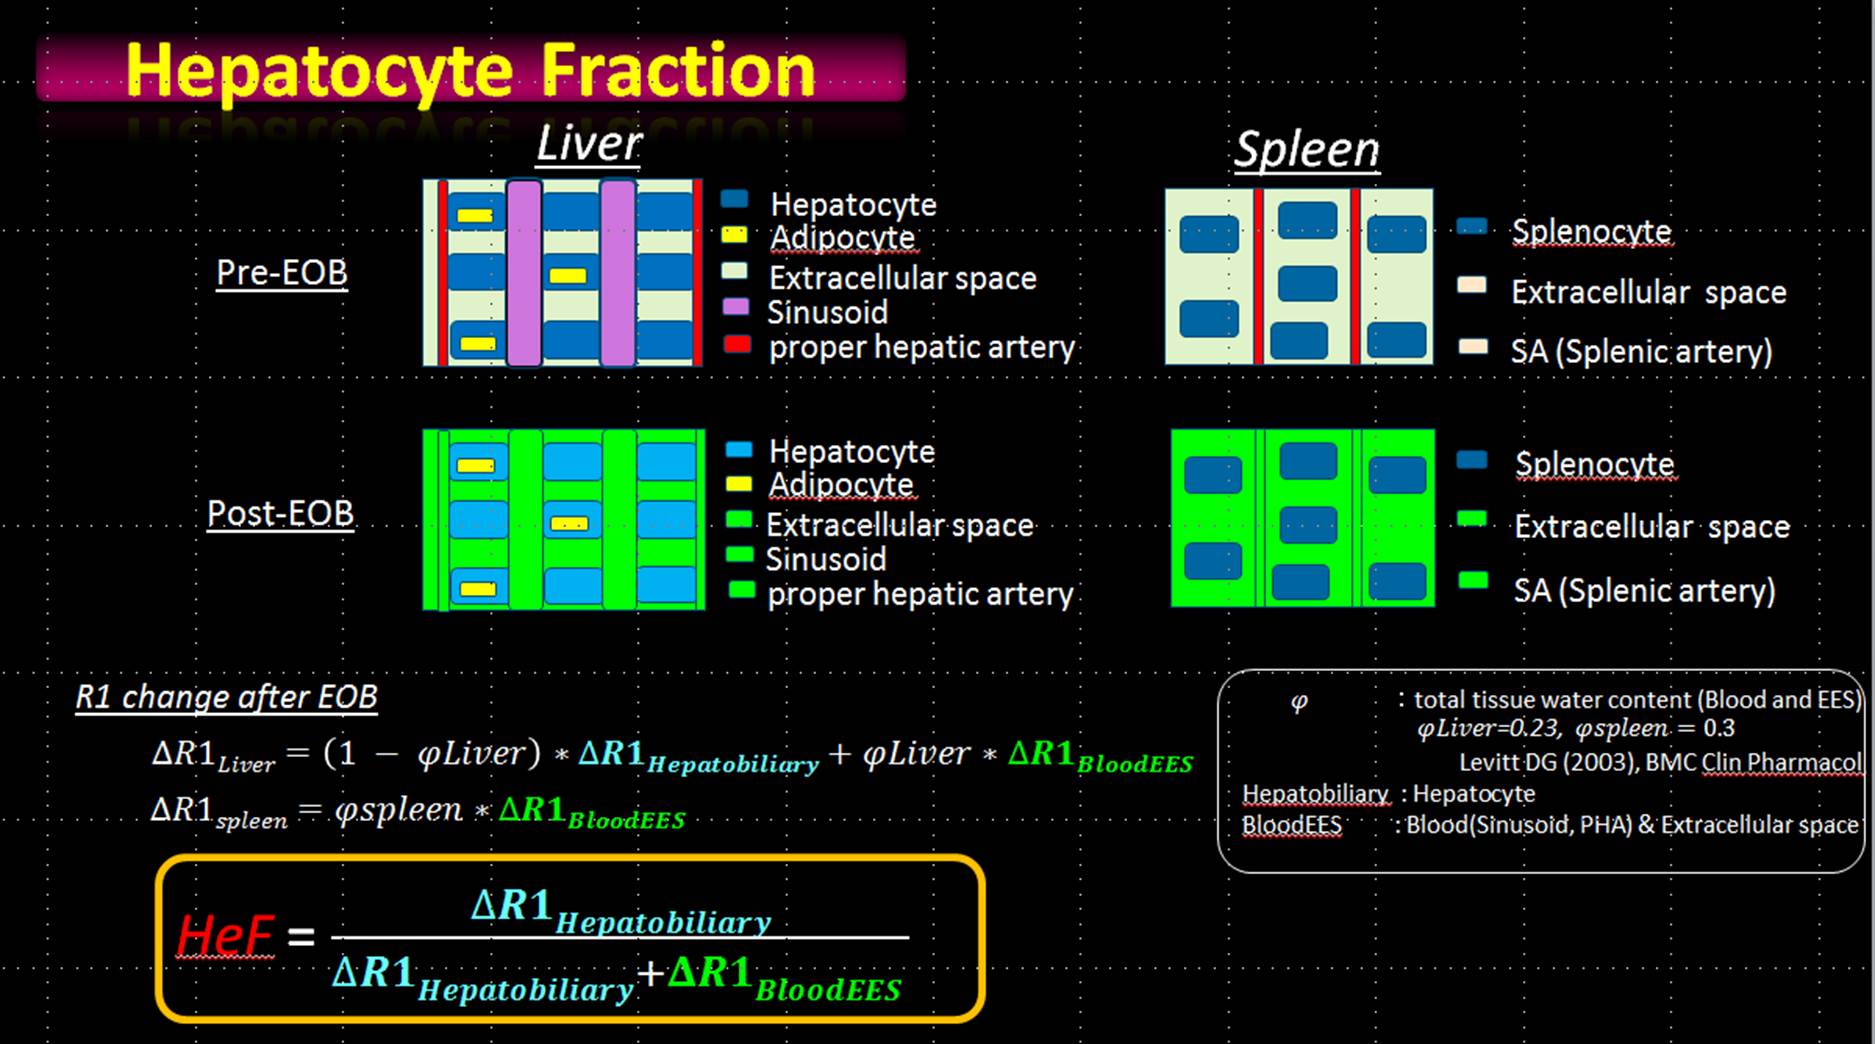Click the Levitt DG (2003) citation text
1875x1044 pixels.
pyautogui.click(x=1660, y=762)
